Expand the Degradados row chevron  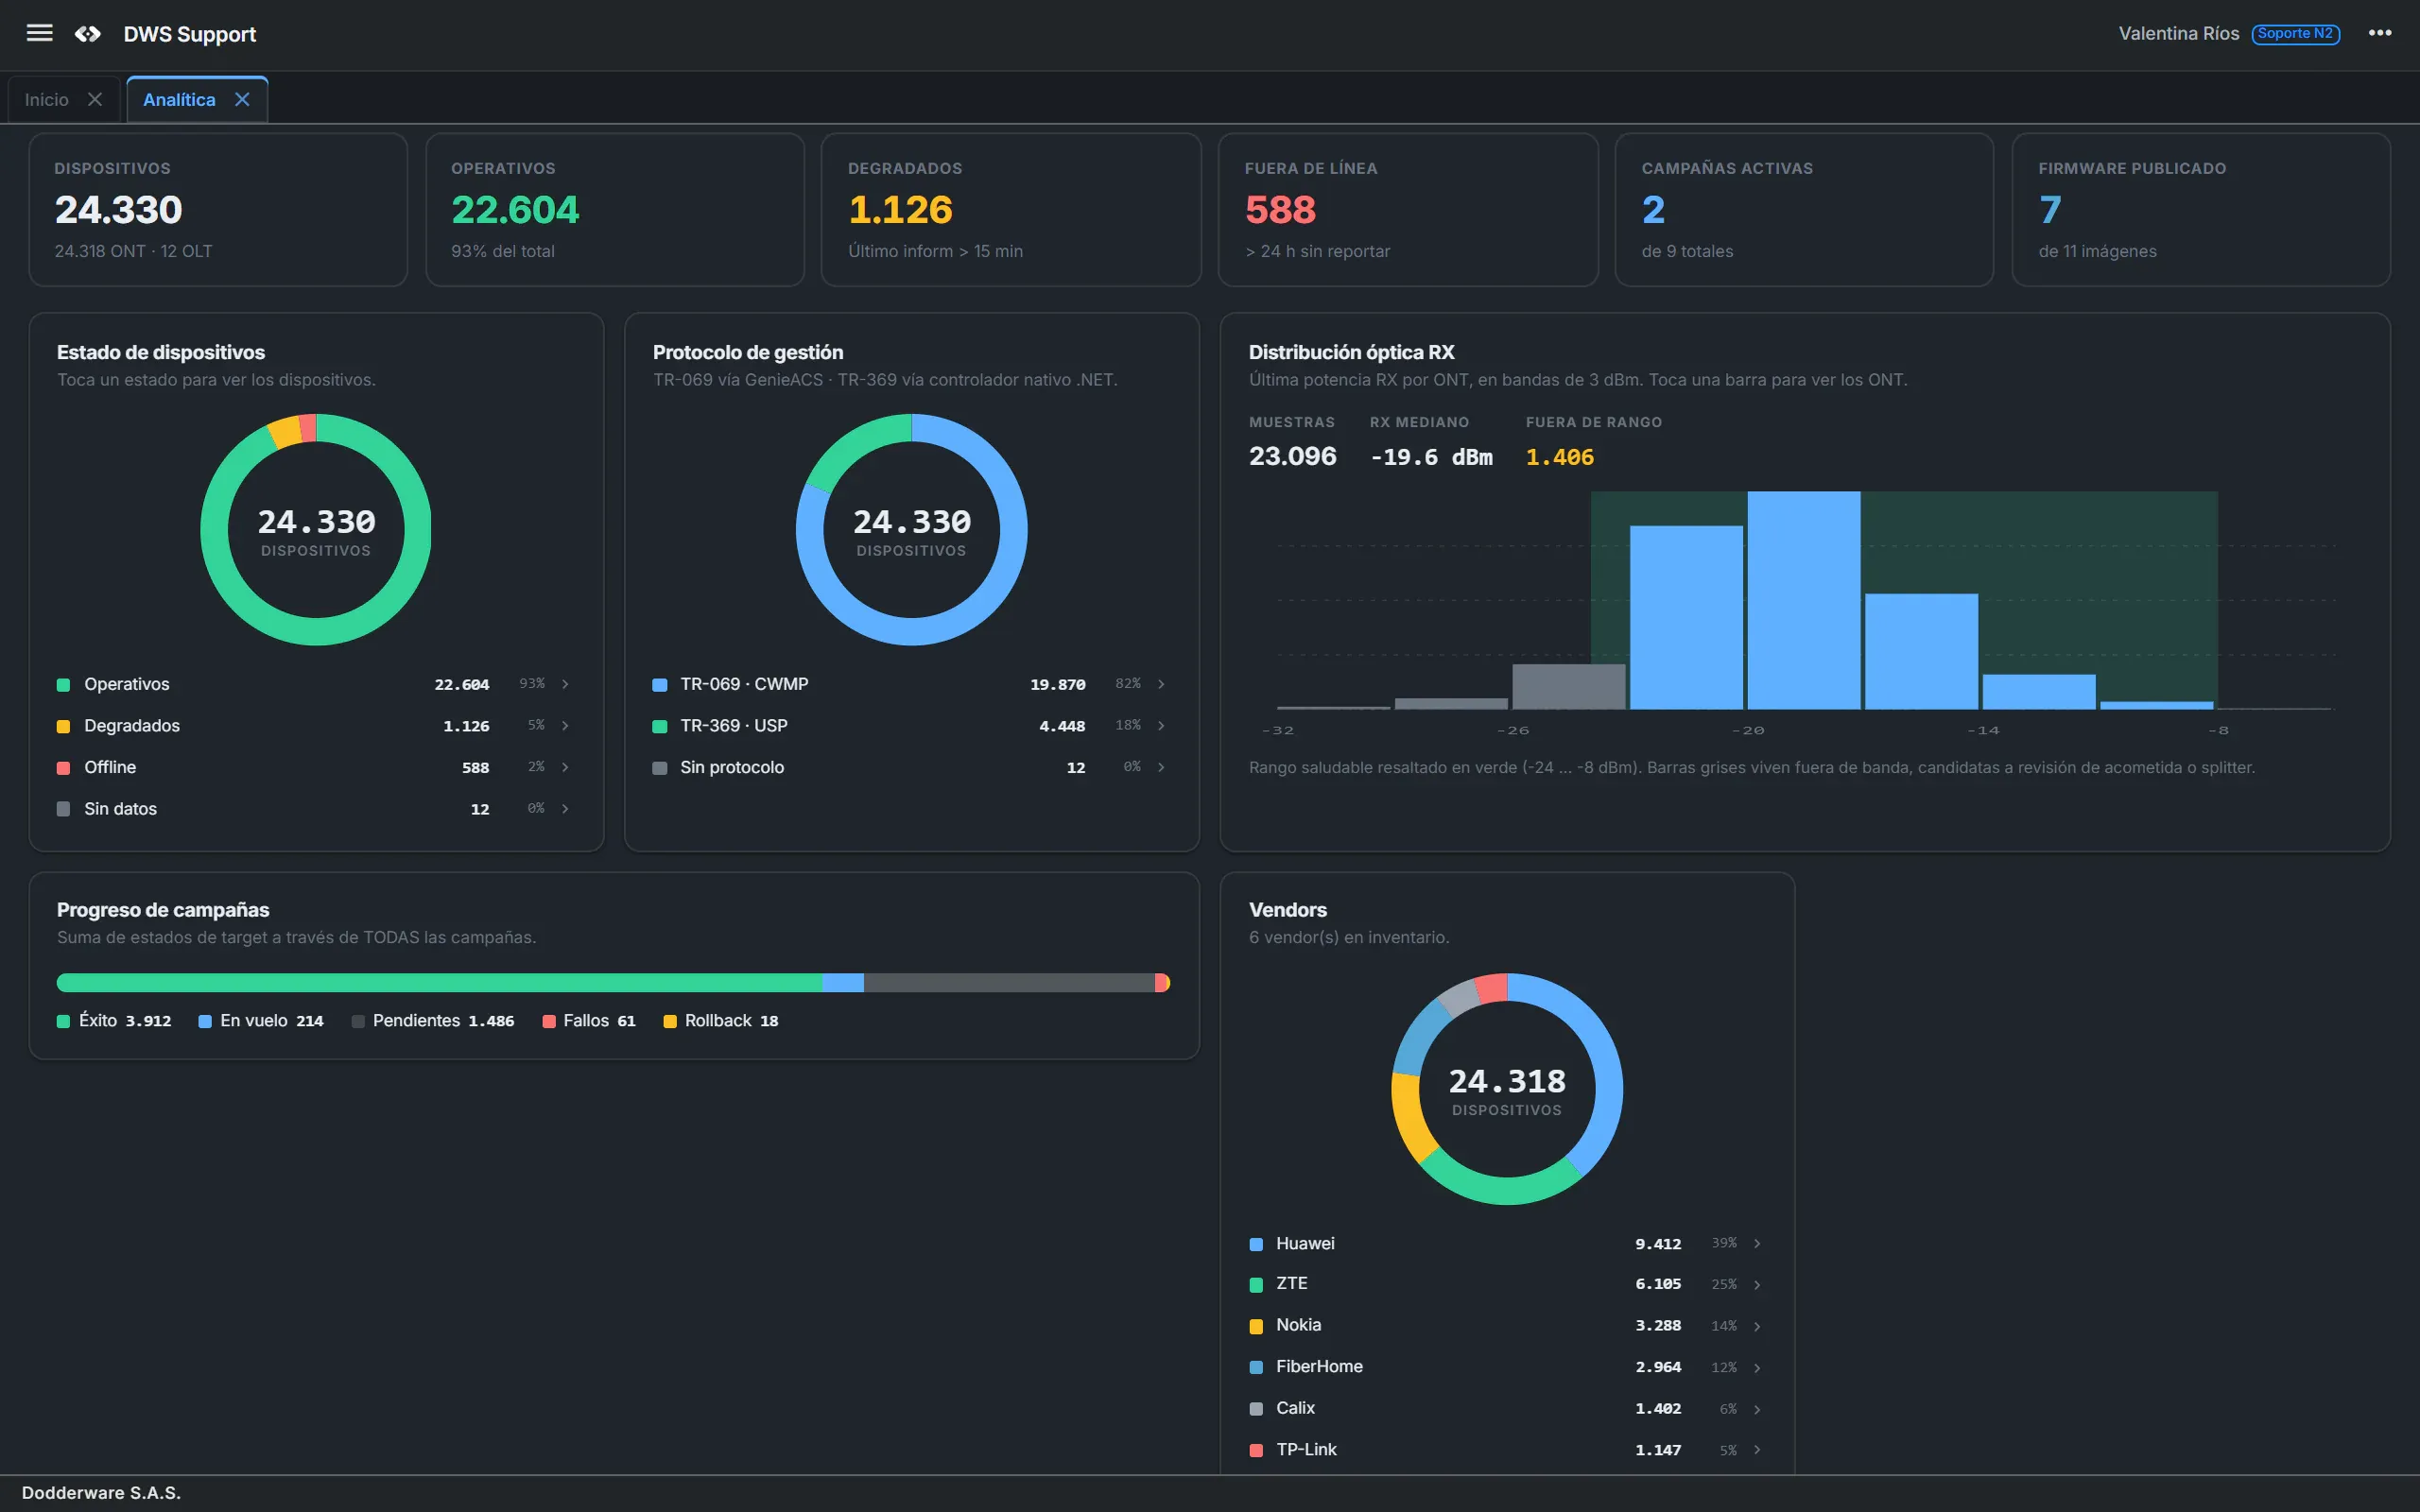tap(565, 726)
